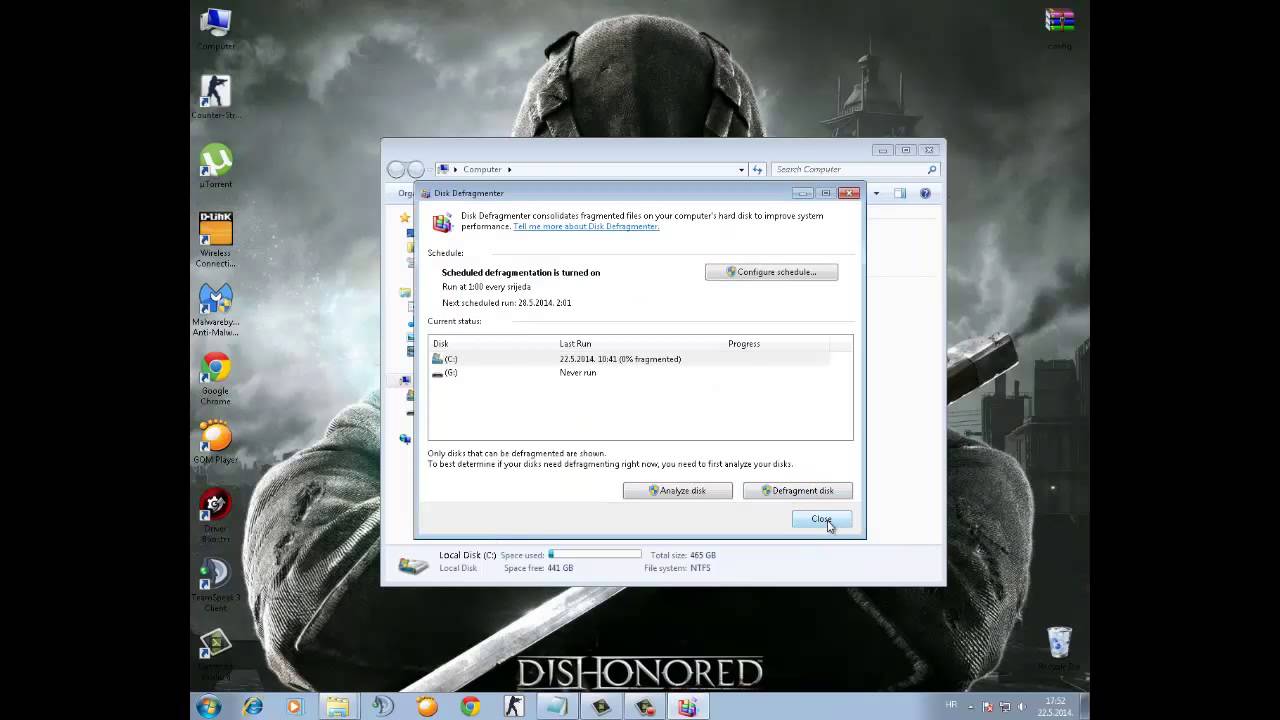The image size is (1280, 720).
Task: Show hidden tray icons arrow
Action: tap(970, 707)
